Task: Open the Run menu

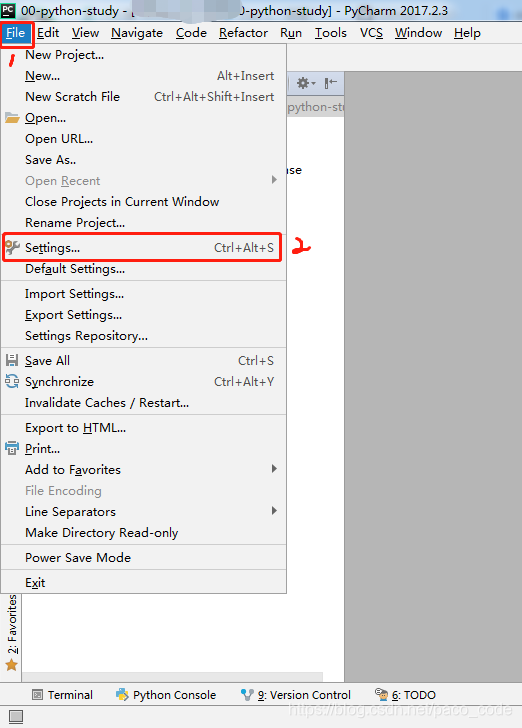Action: (x=291, y=33)
